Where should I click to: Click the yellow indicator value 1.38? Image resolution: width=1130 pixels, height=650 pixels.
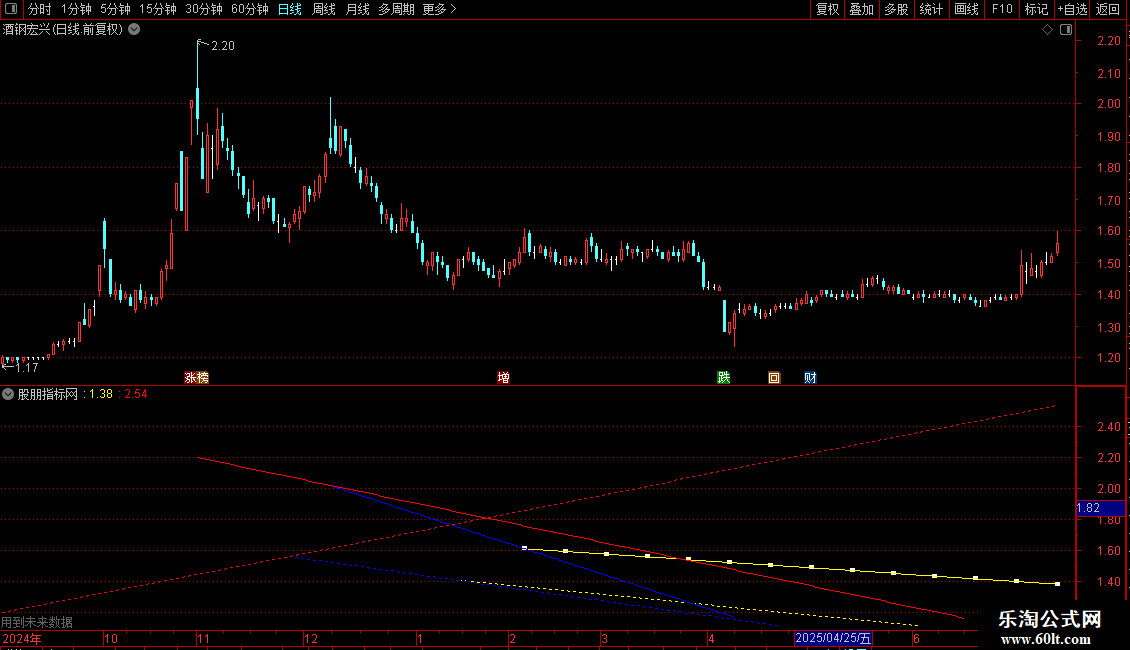pos(101,394)
